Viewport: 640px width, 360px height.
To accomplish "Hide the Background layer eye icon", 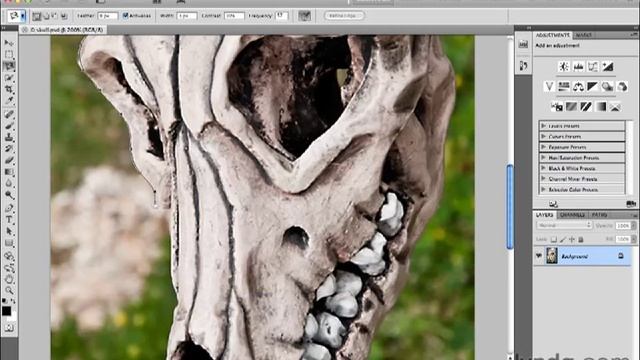I will 539,256.
